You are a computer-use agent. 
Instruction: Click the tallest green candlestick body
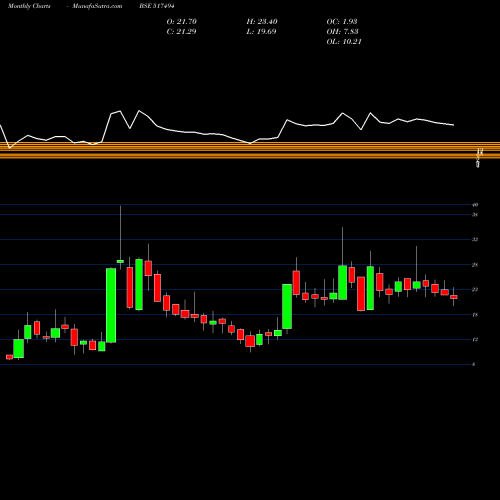point(111,305)
